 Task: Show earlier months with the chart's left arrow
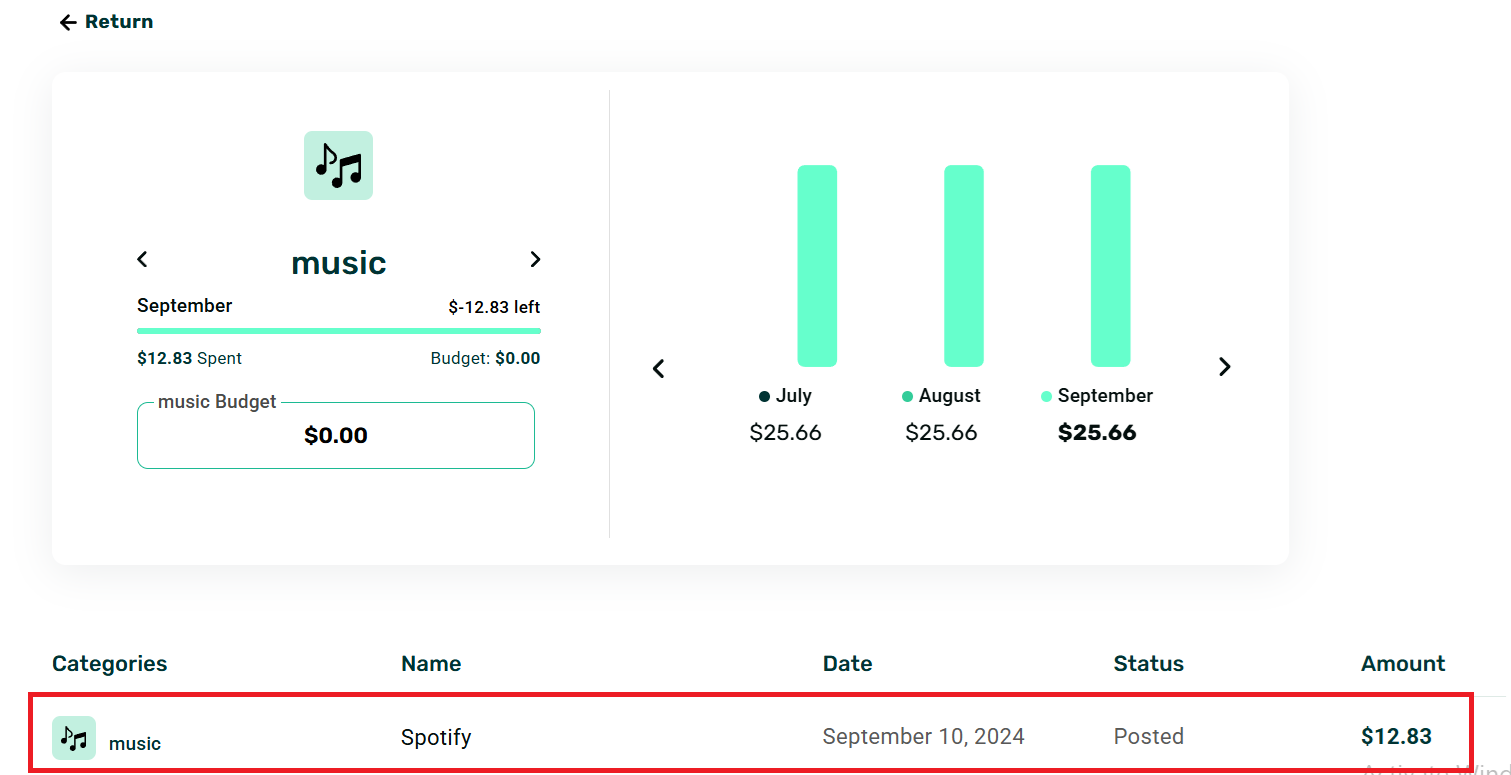(658, 368)
